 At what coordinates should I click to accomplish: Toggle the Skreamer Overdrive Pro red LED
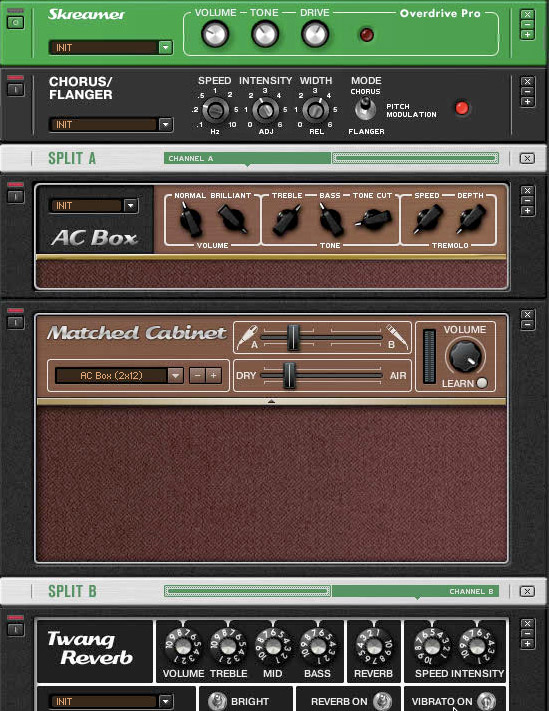click(x=366, y=34)
